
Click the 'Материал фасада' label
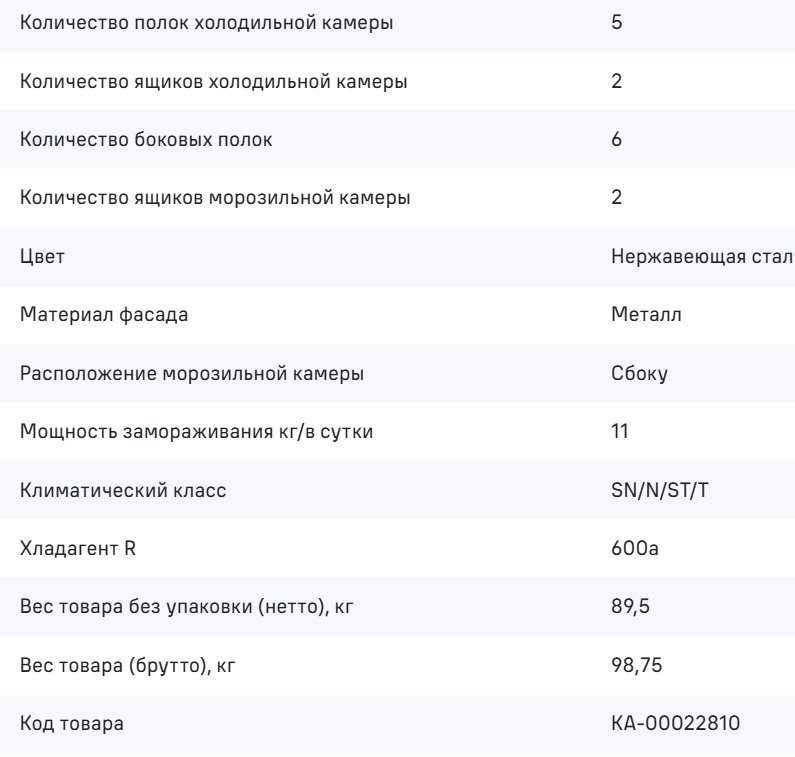click(x=104, y=315)
